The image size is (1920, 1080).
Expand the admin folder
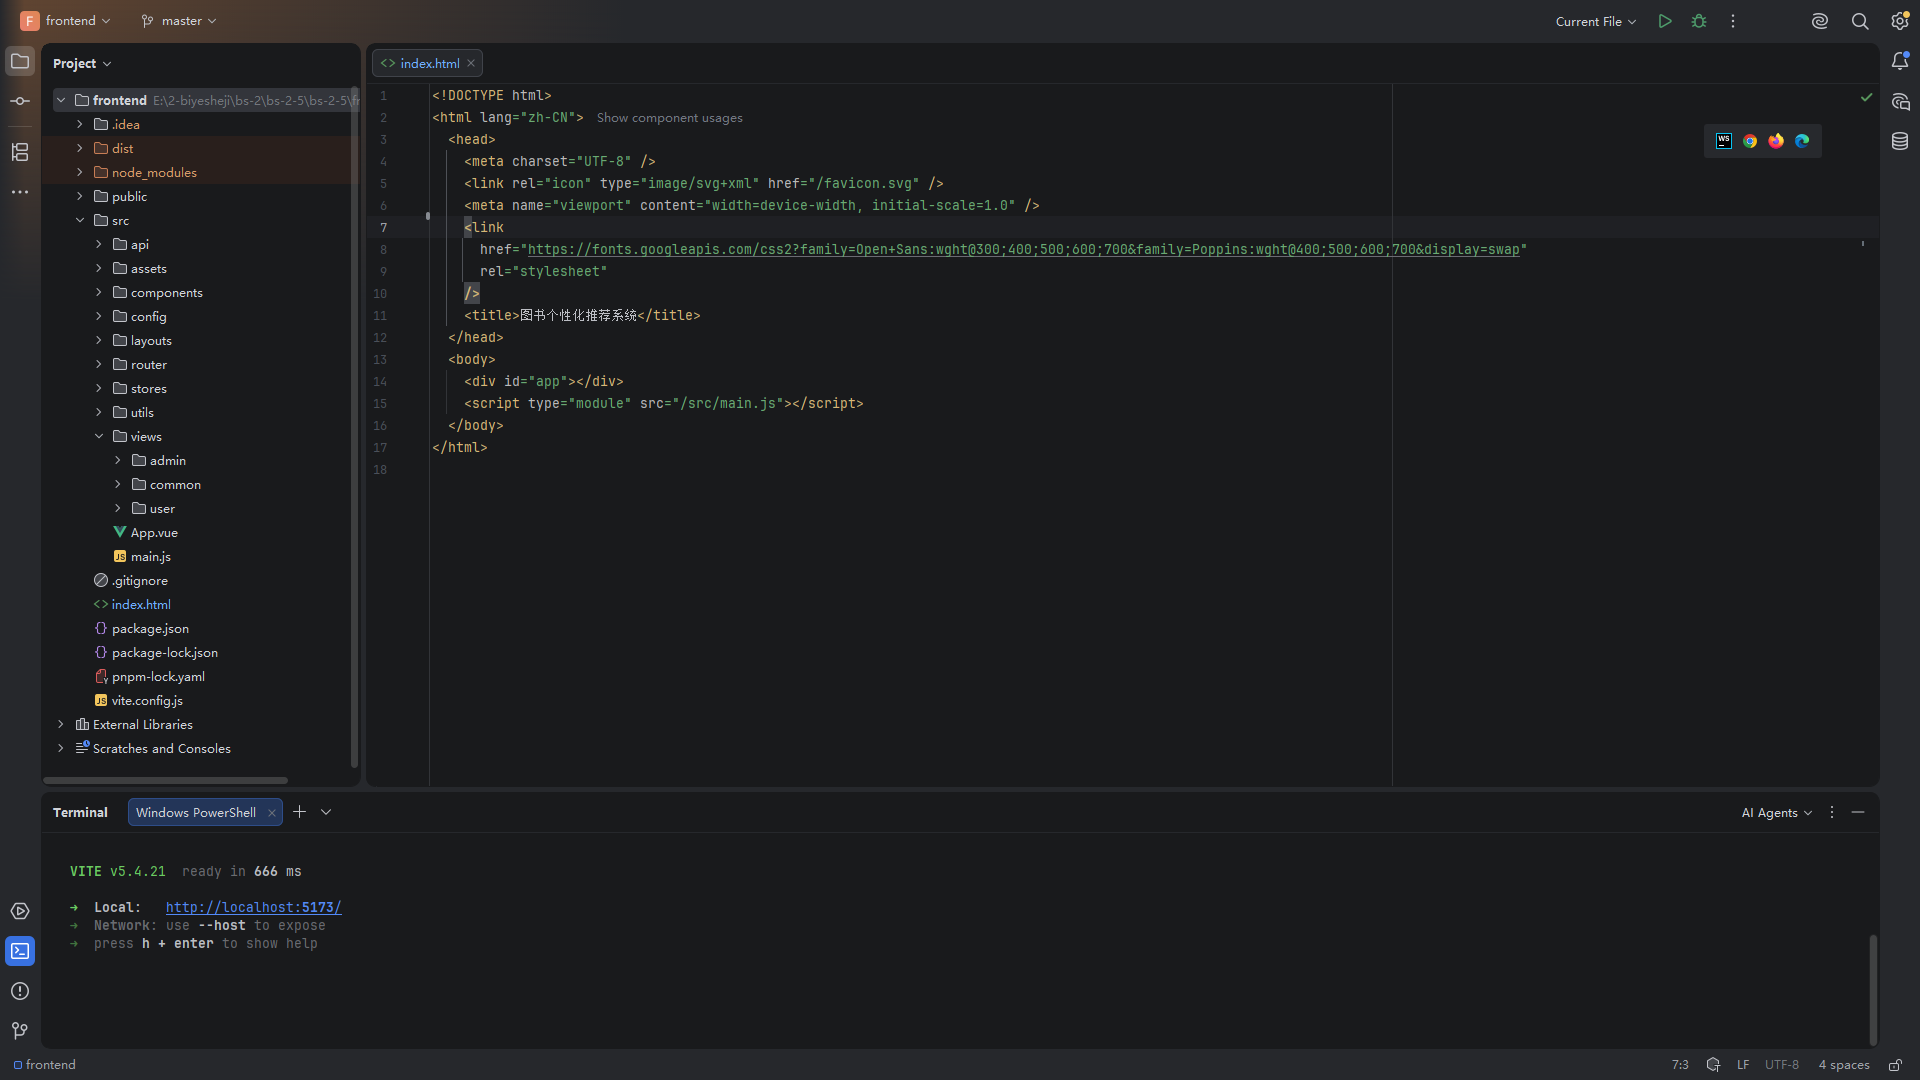coord(118,460)
